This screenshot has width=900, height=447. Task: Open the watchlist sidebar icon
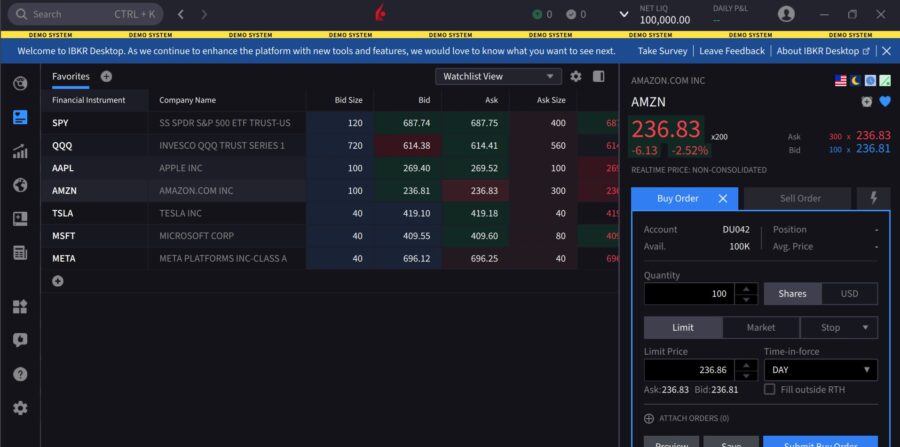pos(20,118)
